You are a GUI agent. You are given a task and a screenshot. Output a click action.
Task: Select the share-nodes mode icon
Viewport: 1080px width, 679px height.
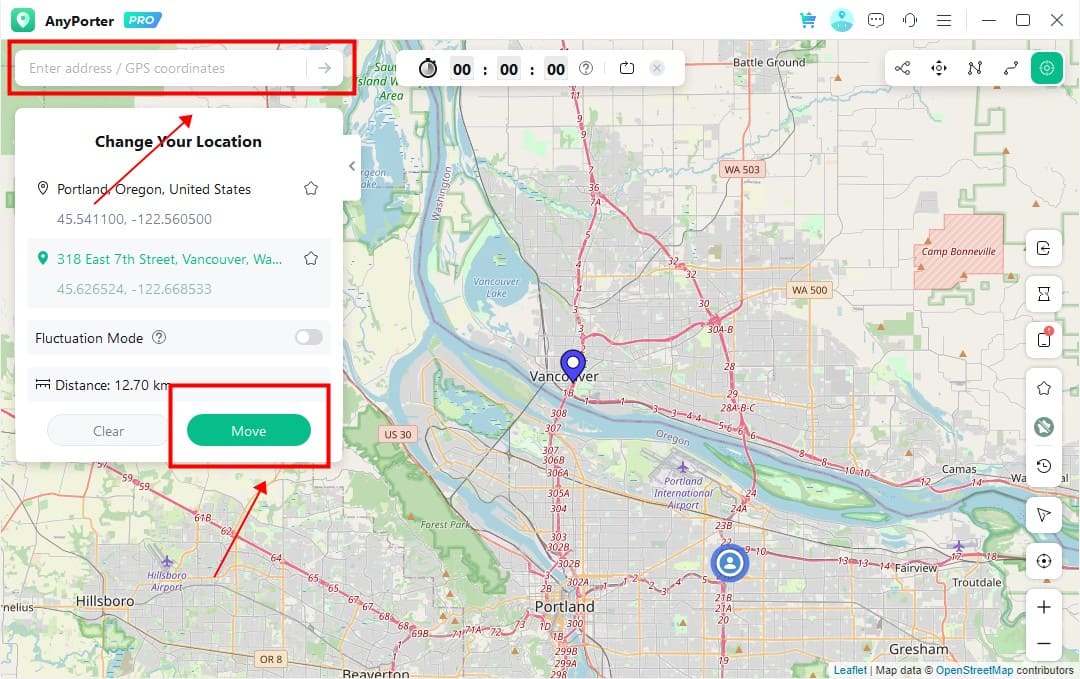(902, 68)
